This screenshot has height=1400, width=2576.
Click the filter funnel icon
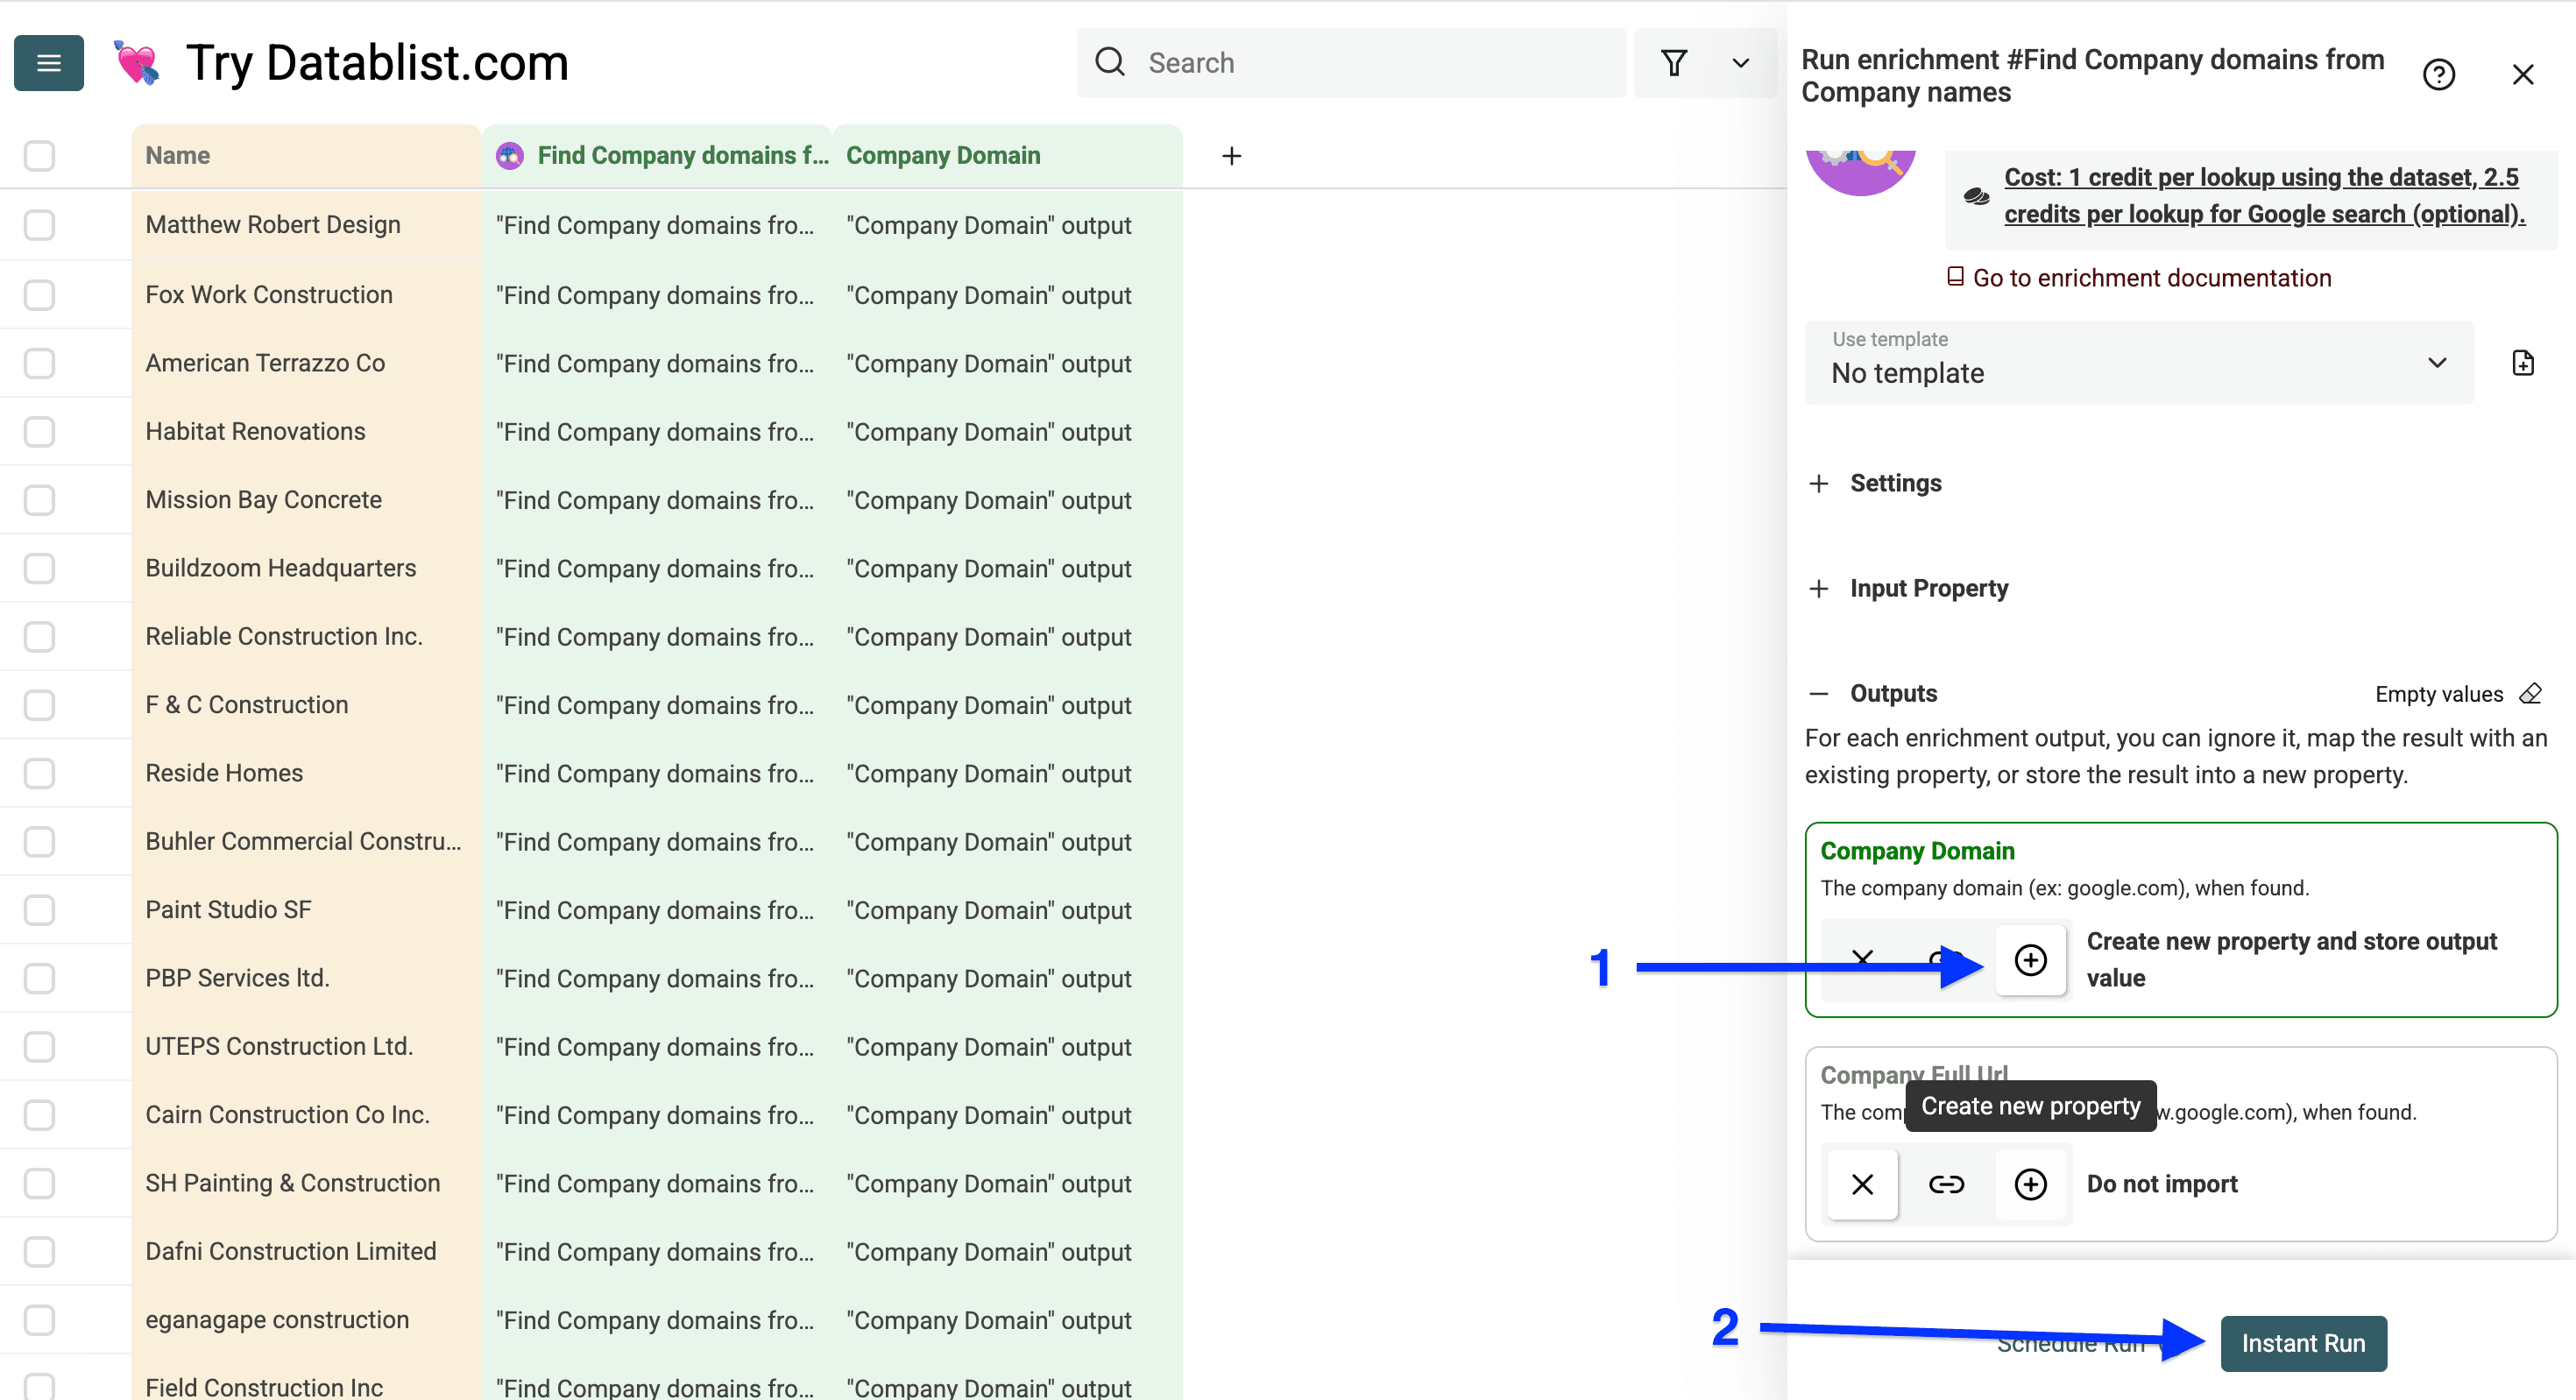pos(1673,63)
